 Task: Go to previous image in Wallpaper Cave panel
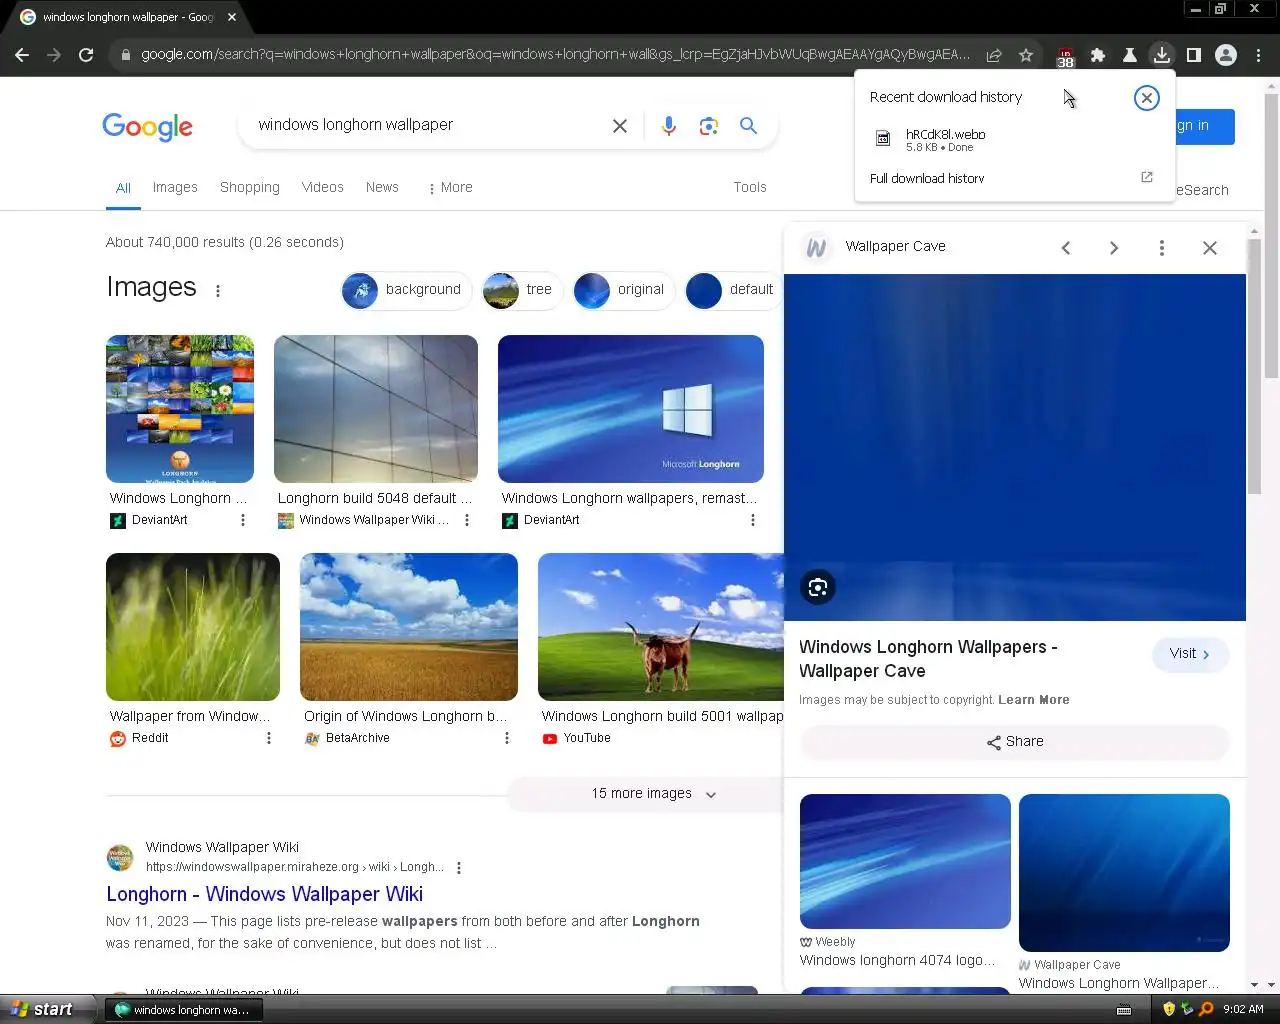click(x=1066, y=248)
